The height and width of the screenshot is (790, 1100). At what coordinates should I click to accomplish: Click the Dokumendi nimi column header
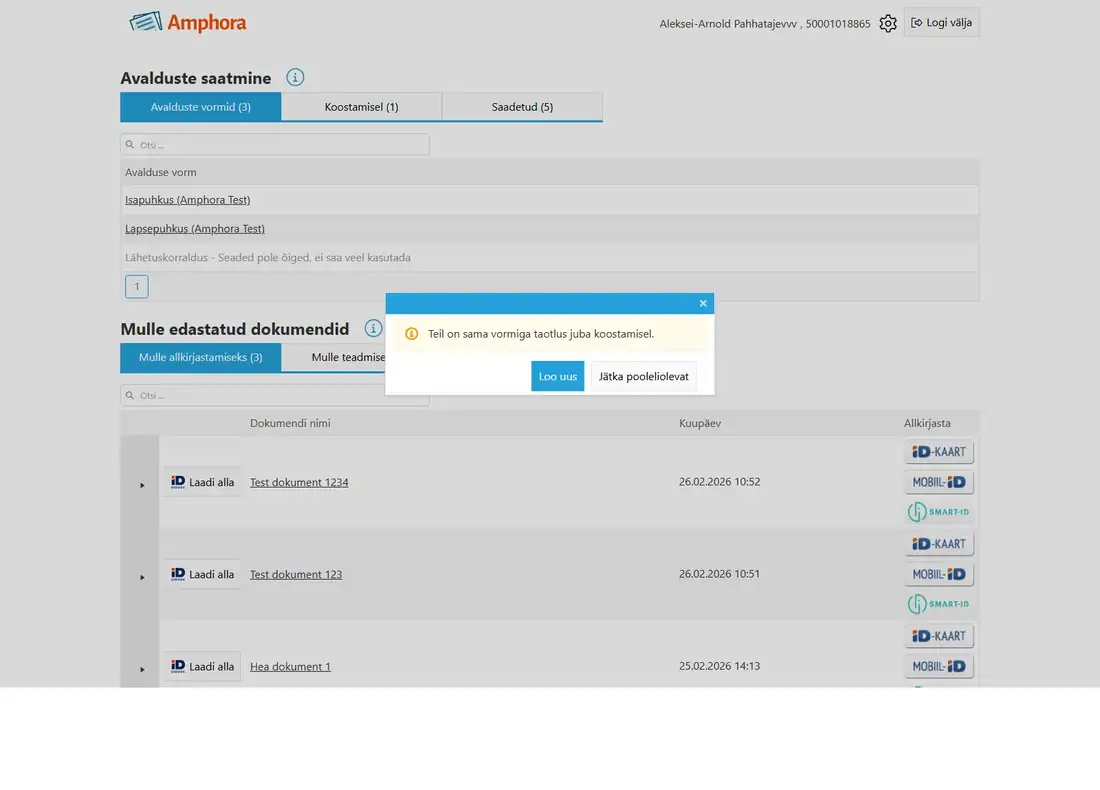pyautogui.click(x=290, y=423)
